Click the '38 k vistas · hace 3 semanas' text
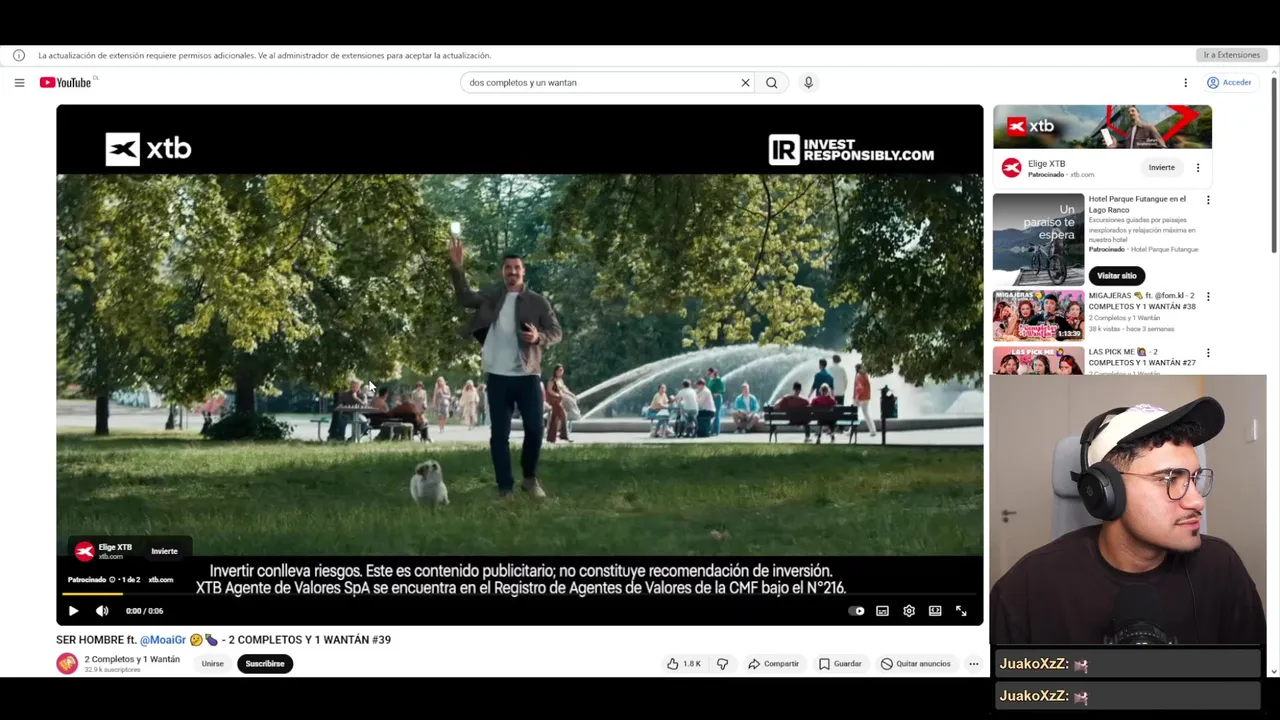 1130,329
